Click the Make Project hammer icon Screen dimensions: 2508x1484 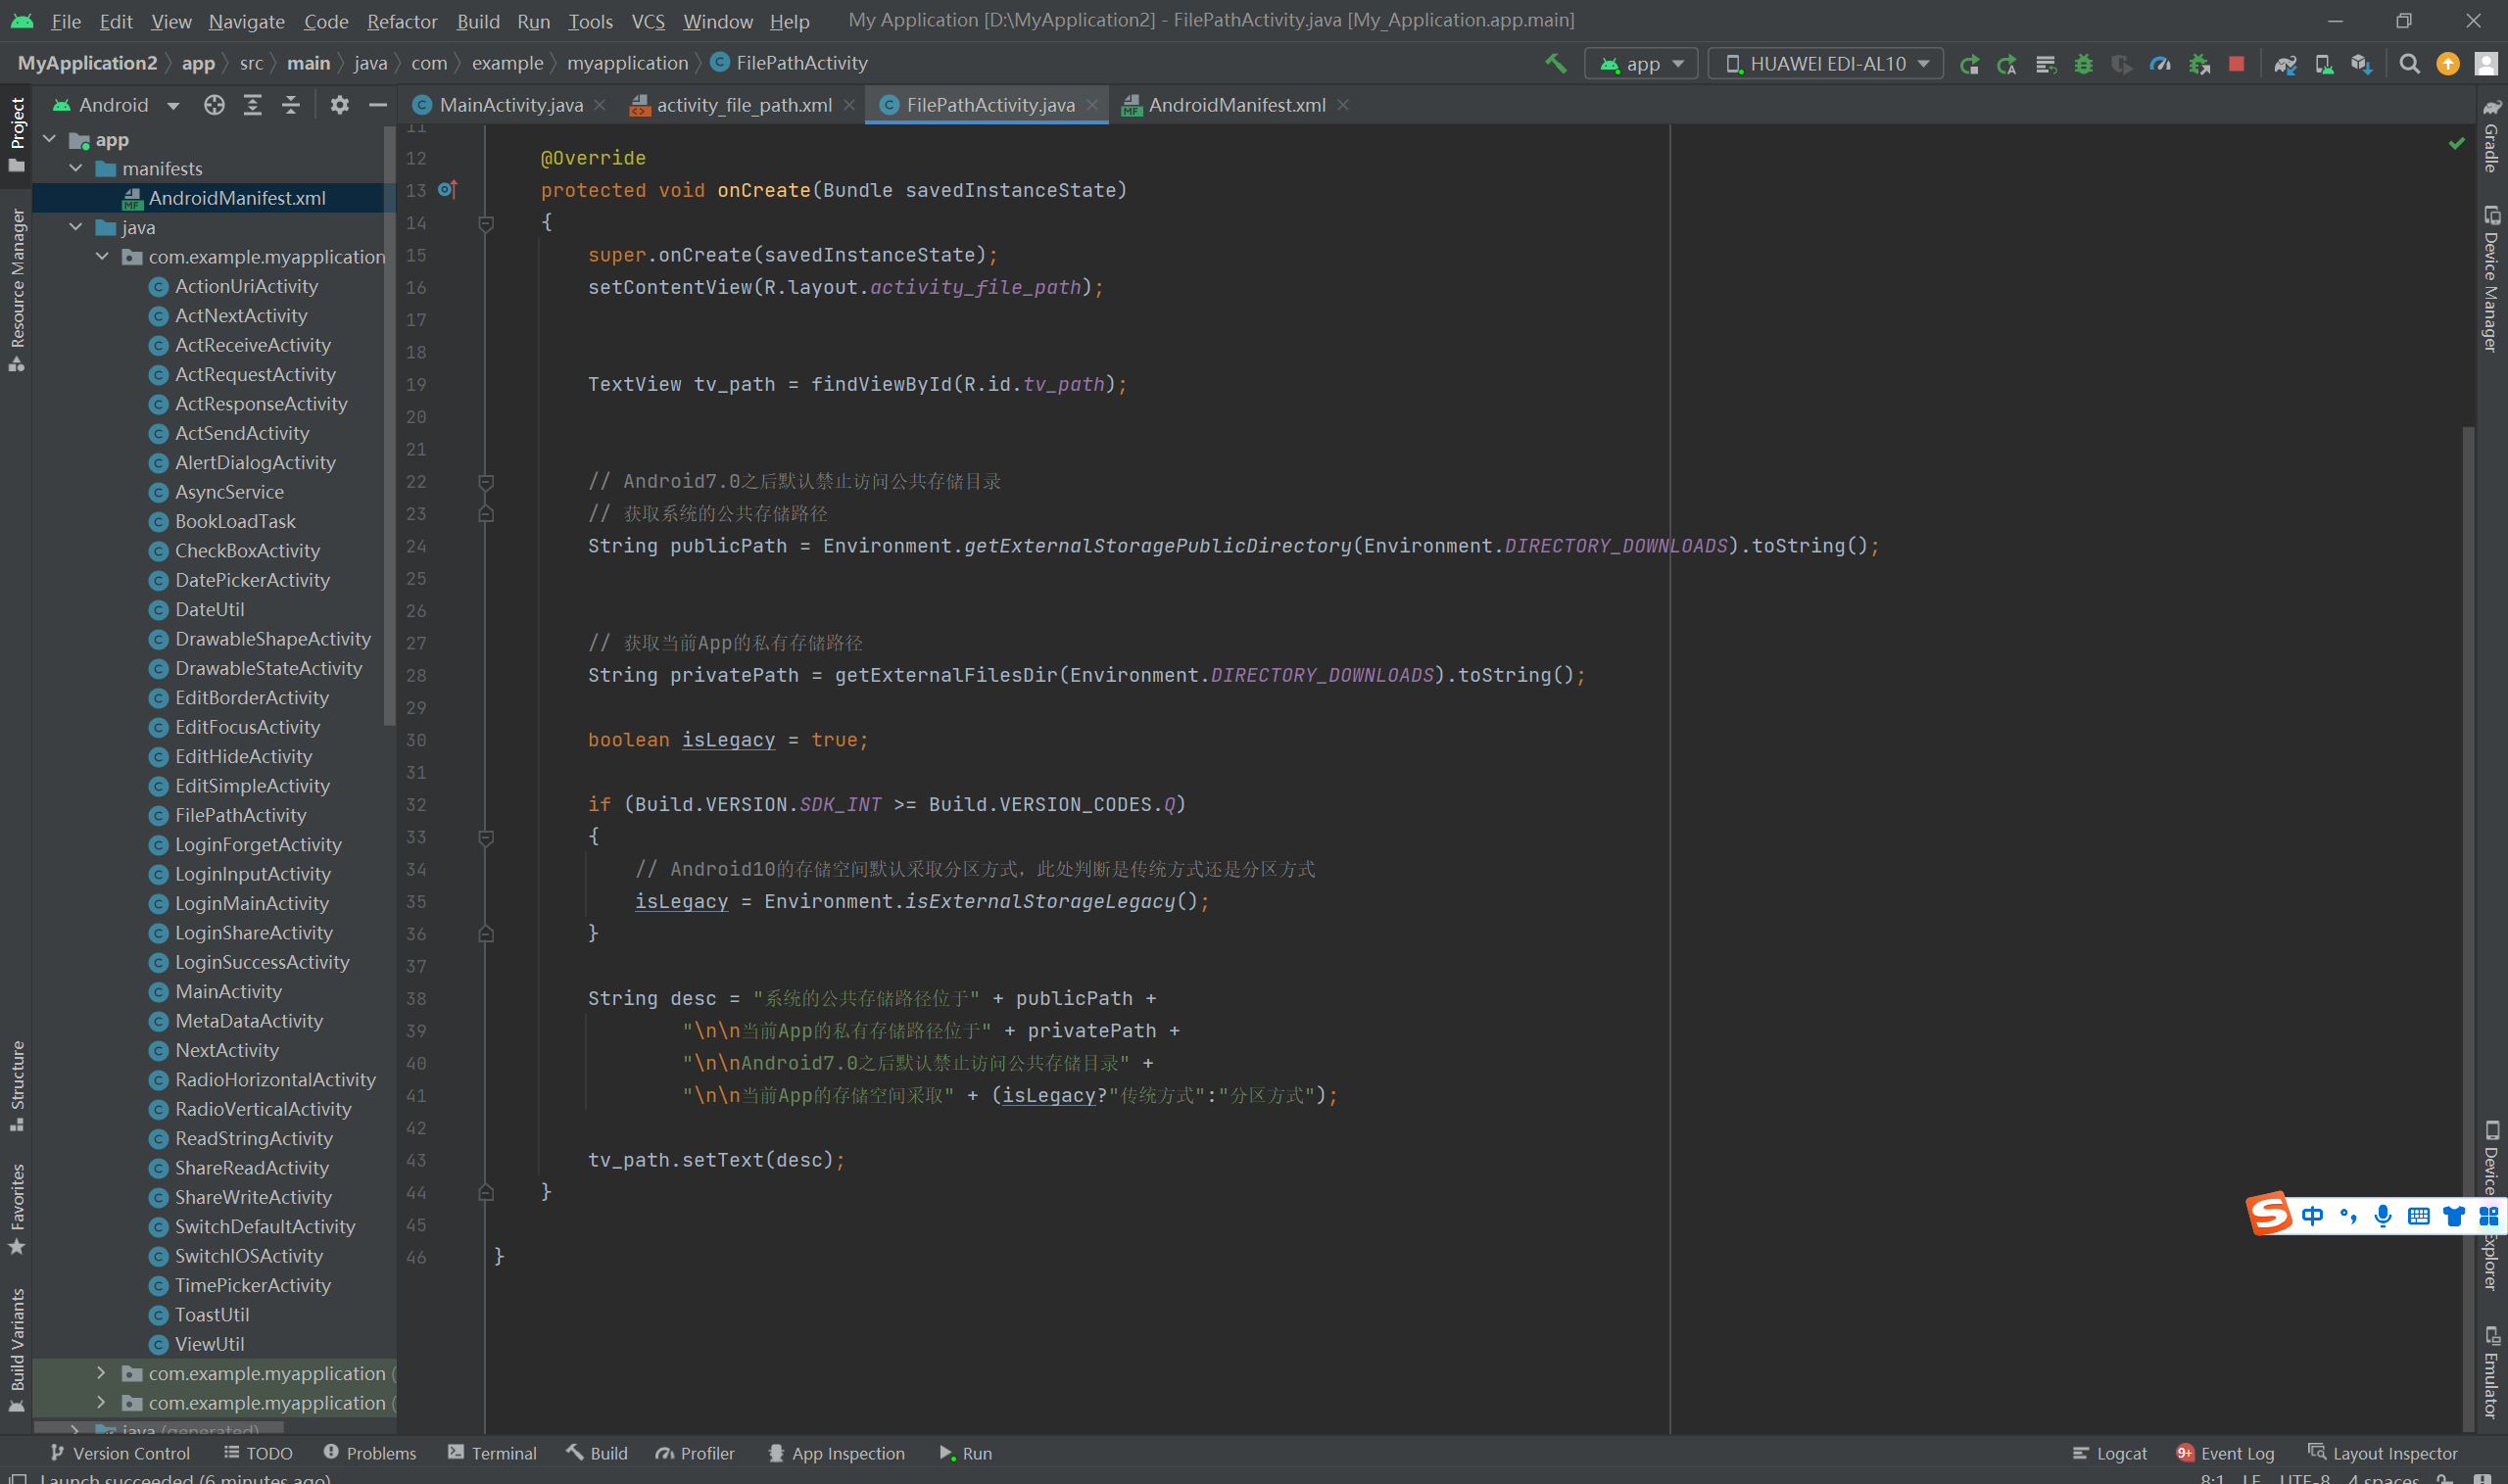coord(1555,64)
